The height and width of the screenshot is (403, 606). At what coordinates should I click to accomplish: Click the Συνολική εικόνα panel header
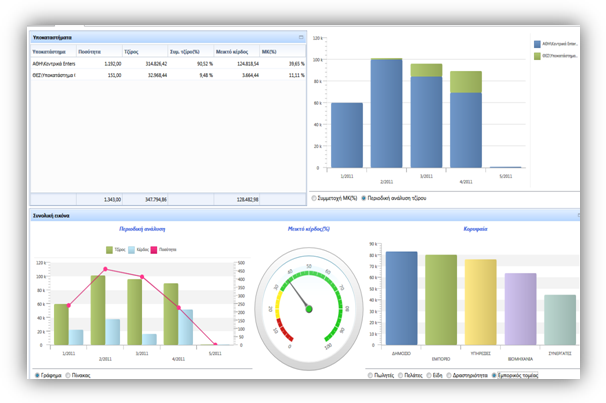tap(305, 215)
